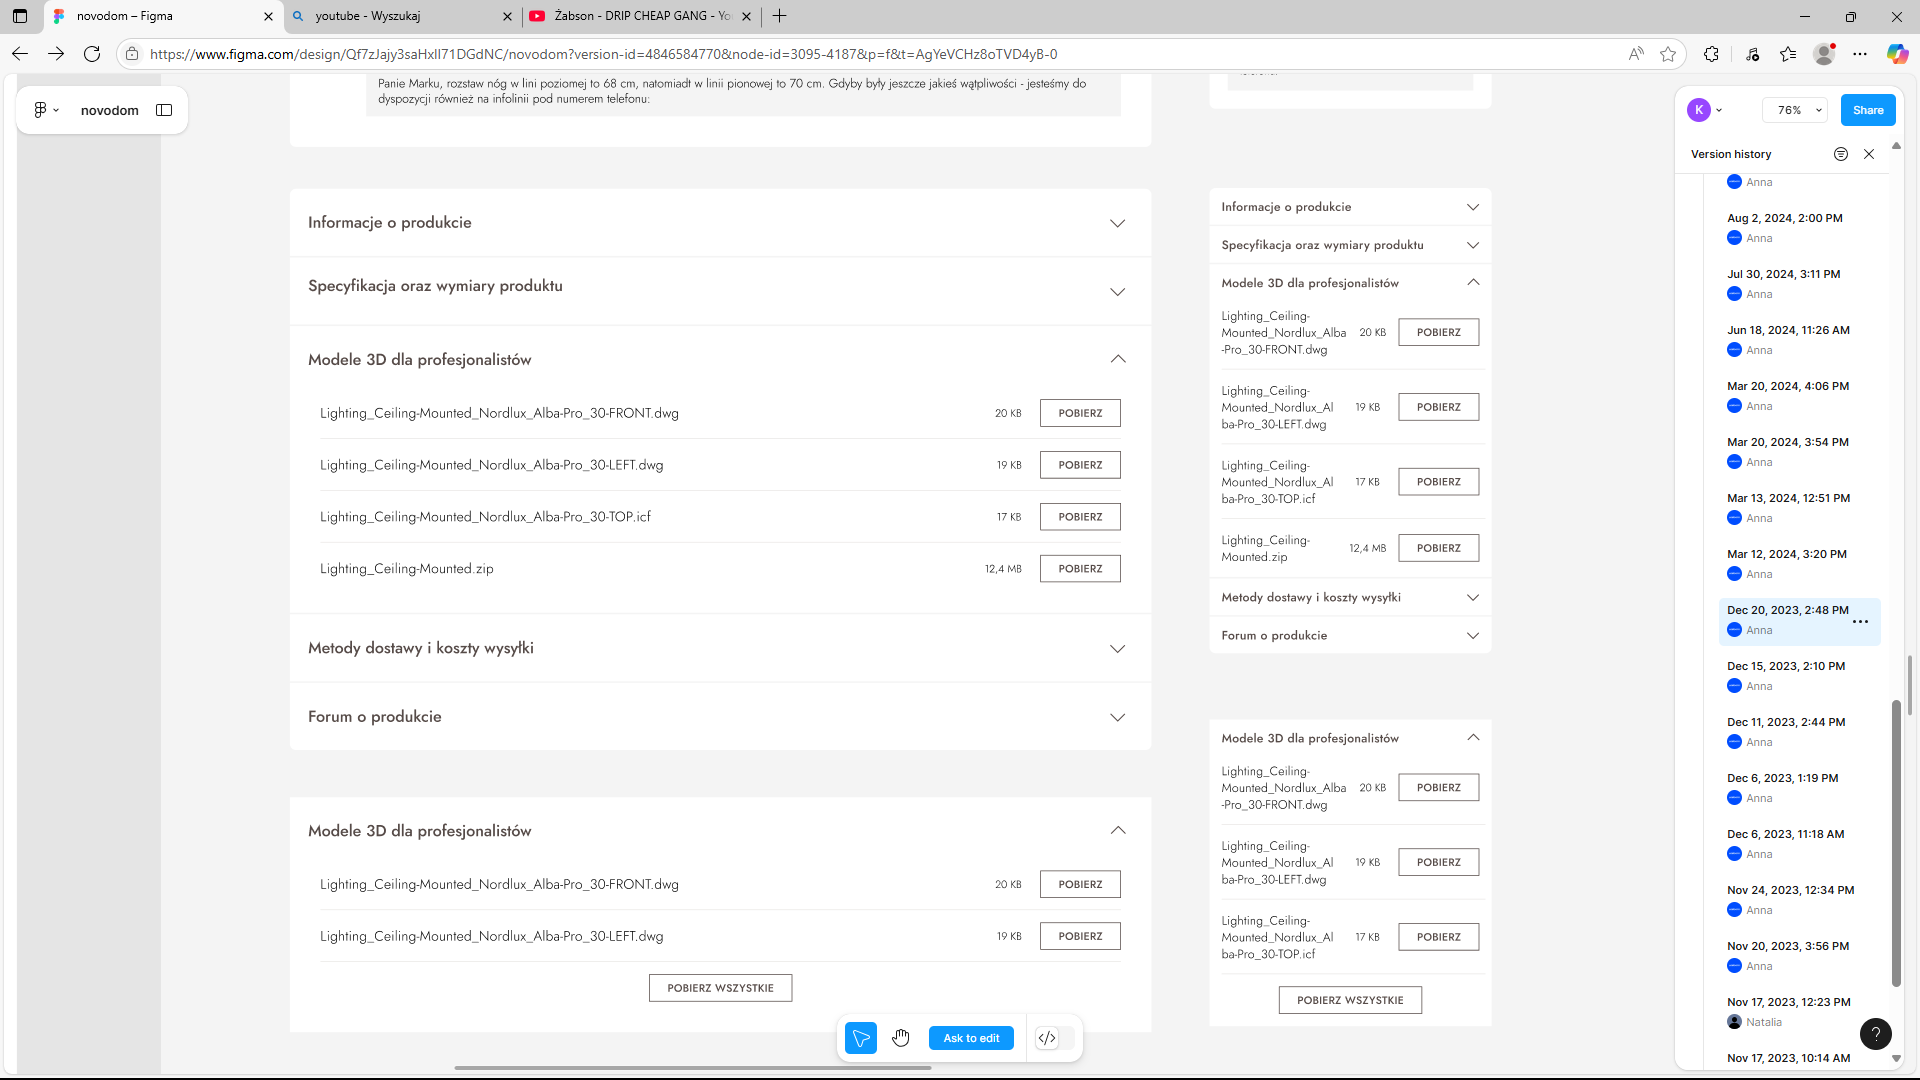
Task: Expand Informacje o produkcie section
Action: [x=1117, y=223]
